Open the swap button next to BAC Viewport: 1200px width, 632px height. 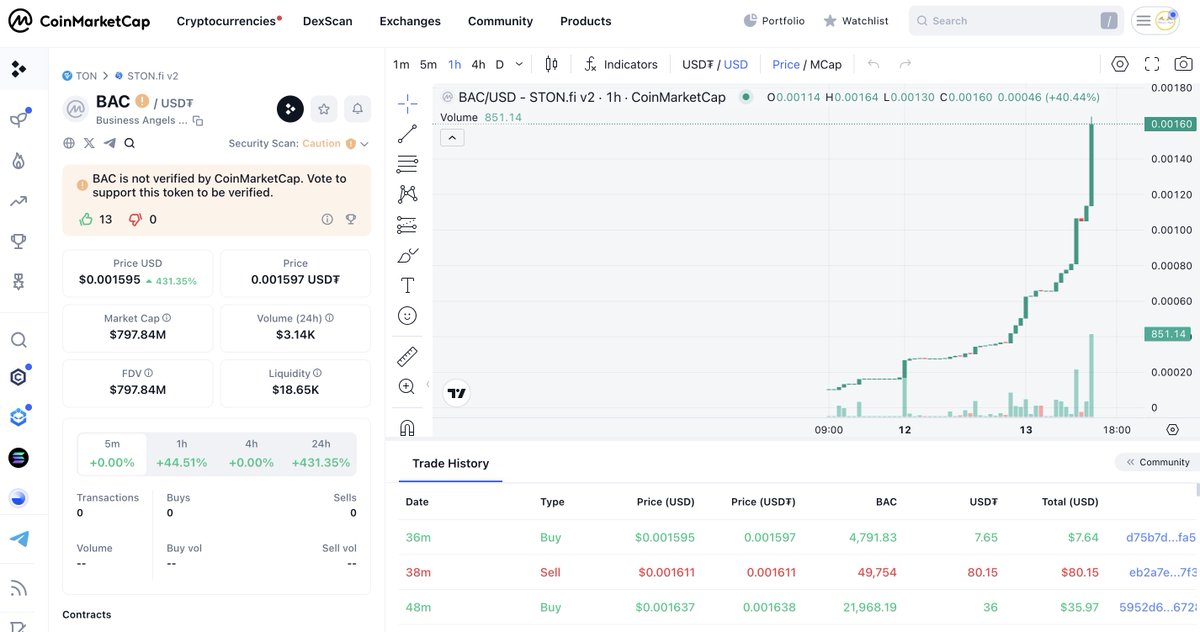(x=290, y=109)
